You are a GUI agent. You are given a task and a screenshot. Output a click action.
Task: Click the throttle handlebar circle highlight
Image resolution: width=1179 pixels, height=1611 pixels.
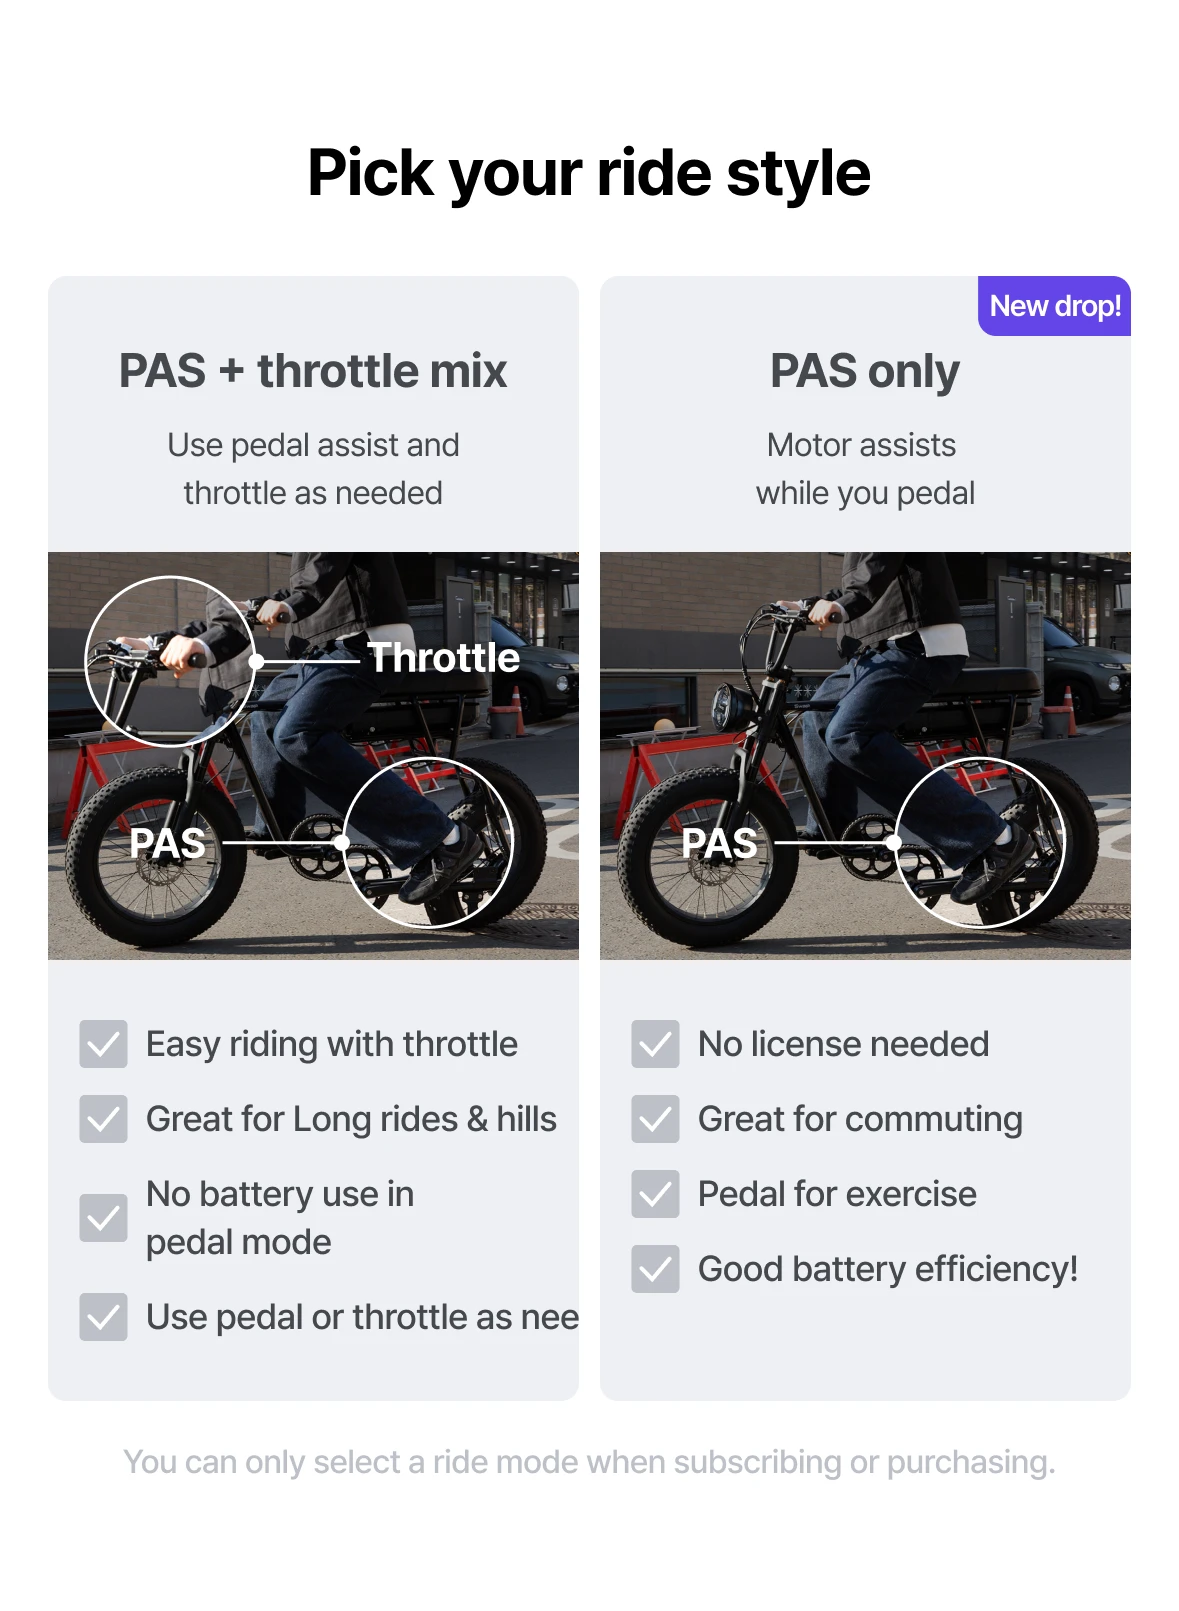point(170,661)
